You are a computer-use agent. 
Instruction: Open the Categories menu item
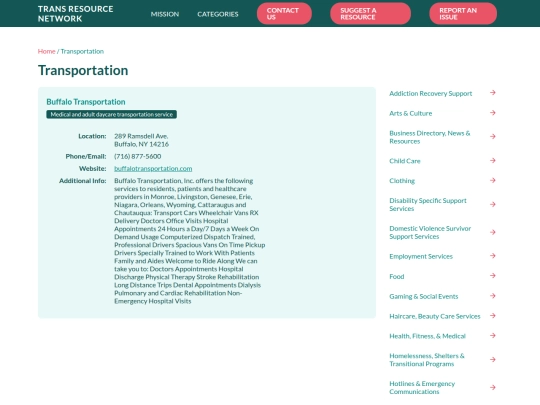(x=218, y=14)
